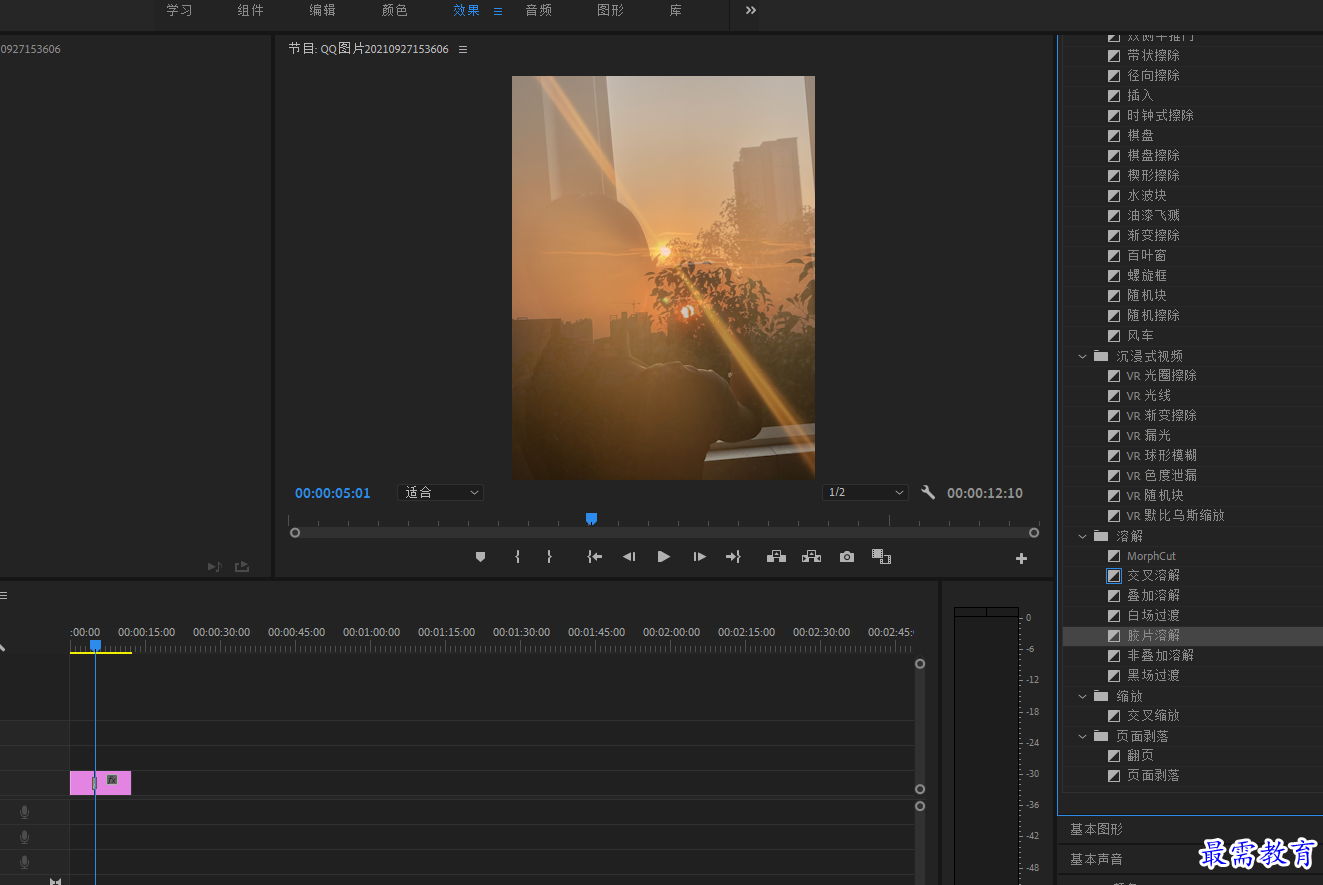This screenshot has height=885, width=1323.
Task: Switch to the 库 workspace
Action: (x=676, y=10)
